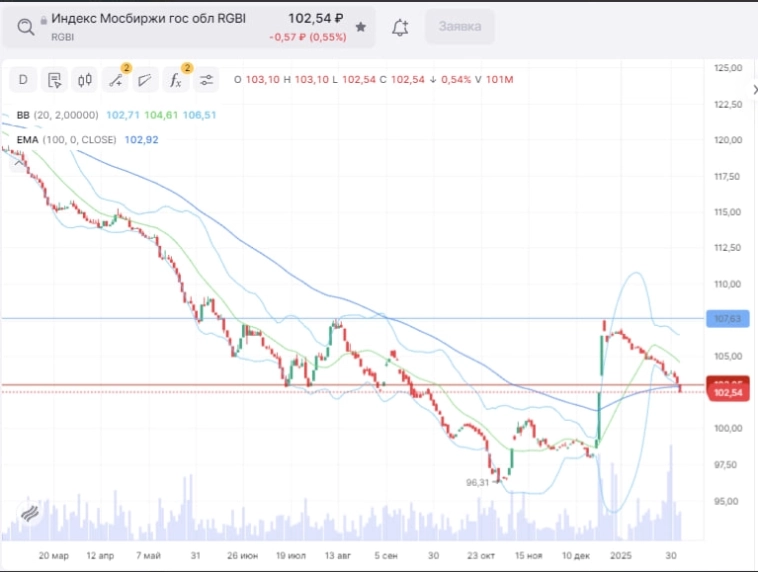Click the 107,63 price level marker
This screenshot has width=758, height=572.
726,319
